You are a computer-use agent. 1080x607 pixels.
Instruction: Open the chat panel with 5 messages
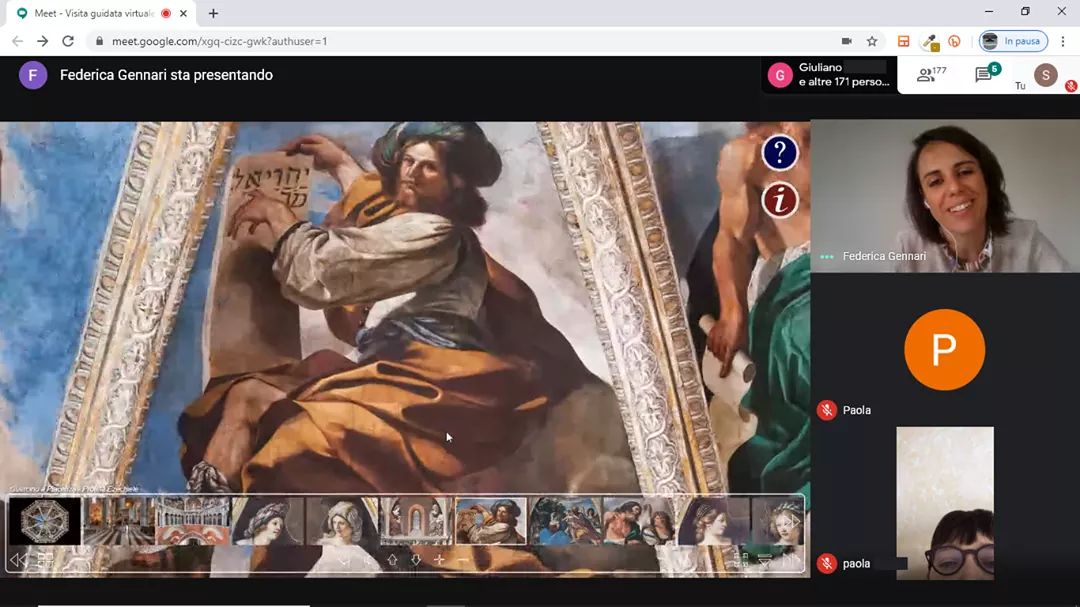coord(987,73)
